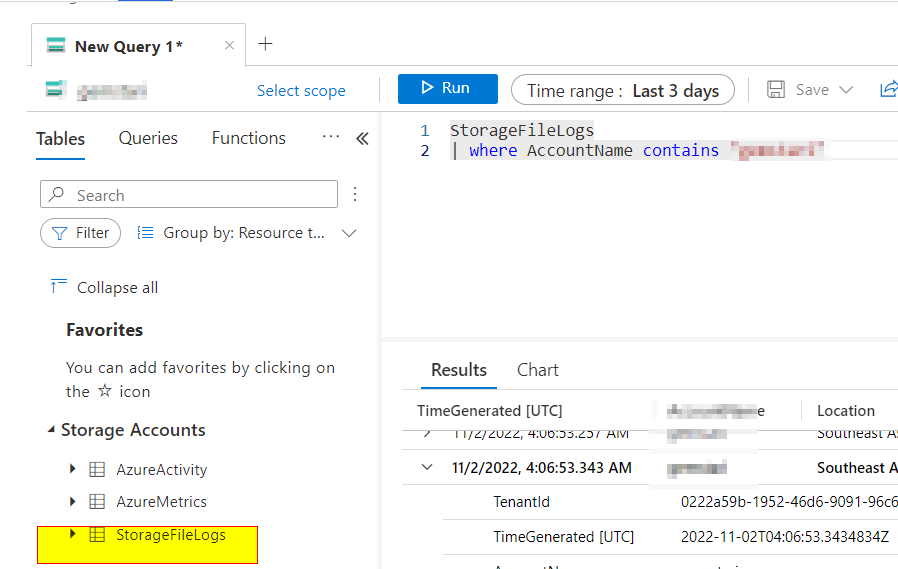Screen dimensions: 898x569
Task: Click the 'where' keyword on line 2
Action: click(x=493, y=151)
